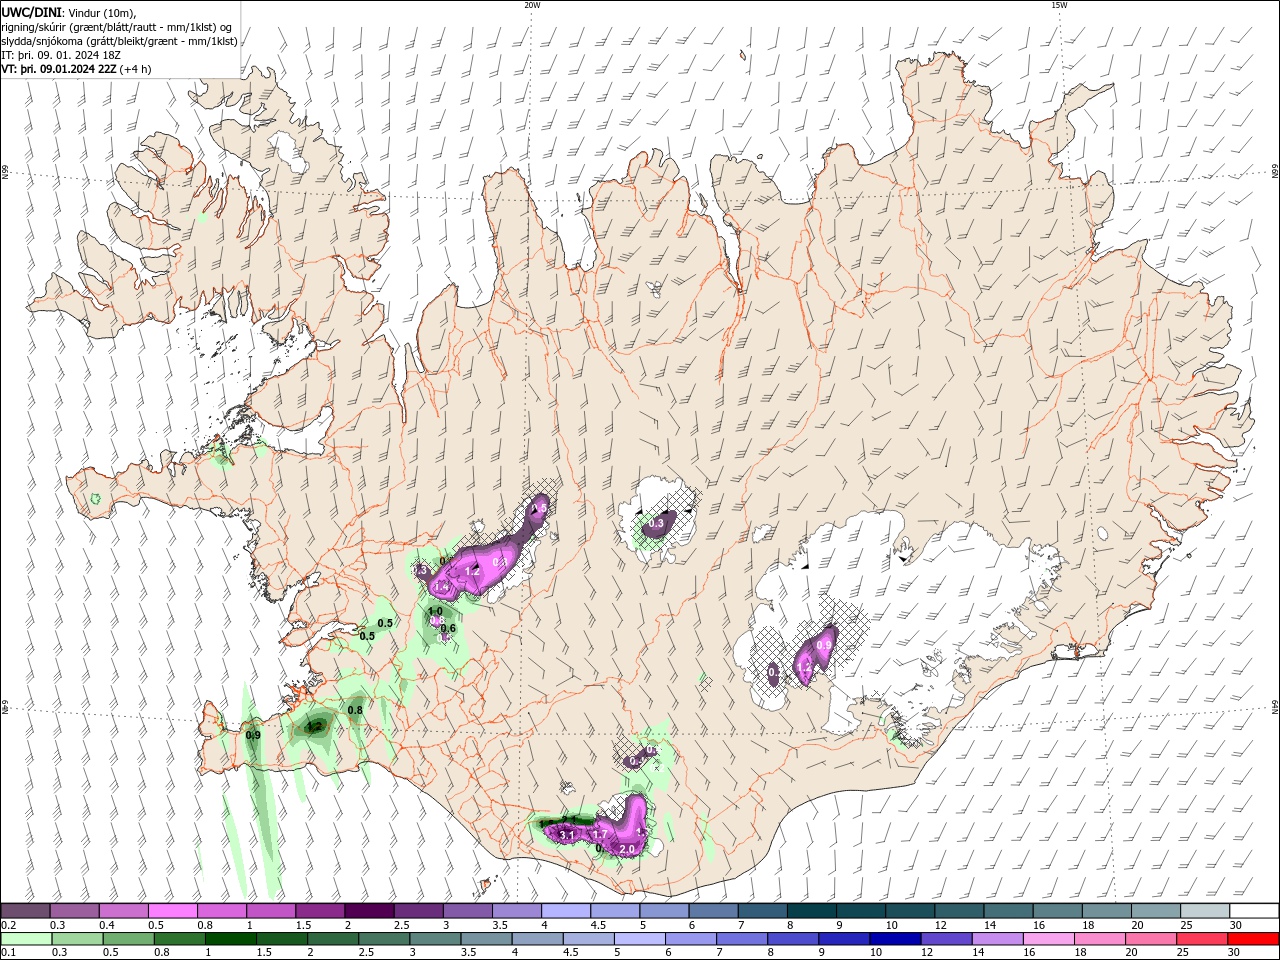Click the 'UWC/DINI: Vindur (10m)' title line

click(69, 11)
